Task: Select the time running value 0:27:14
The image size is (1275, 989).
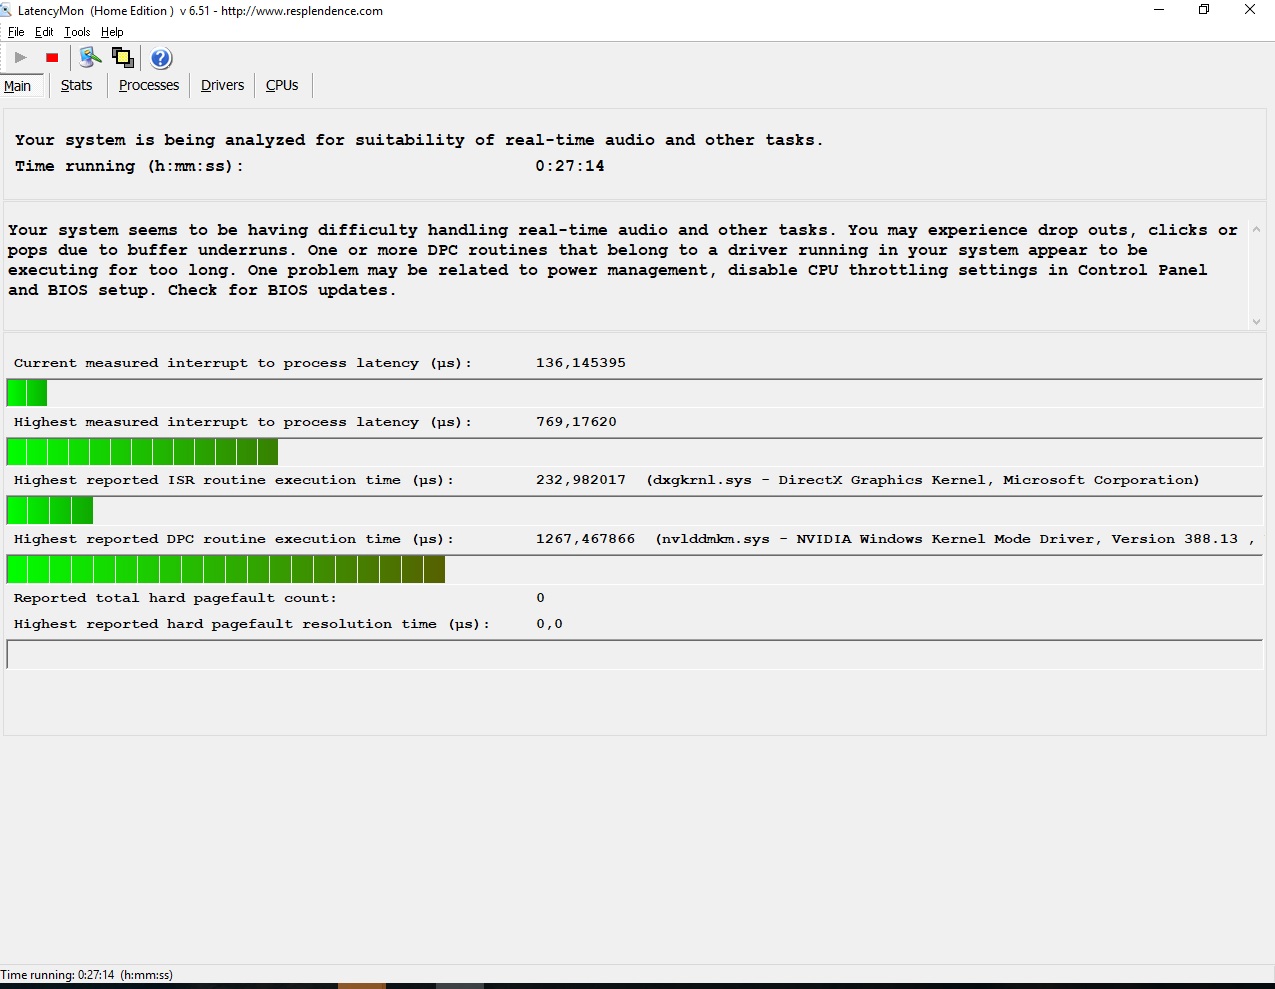Action: pos(570,166)
